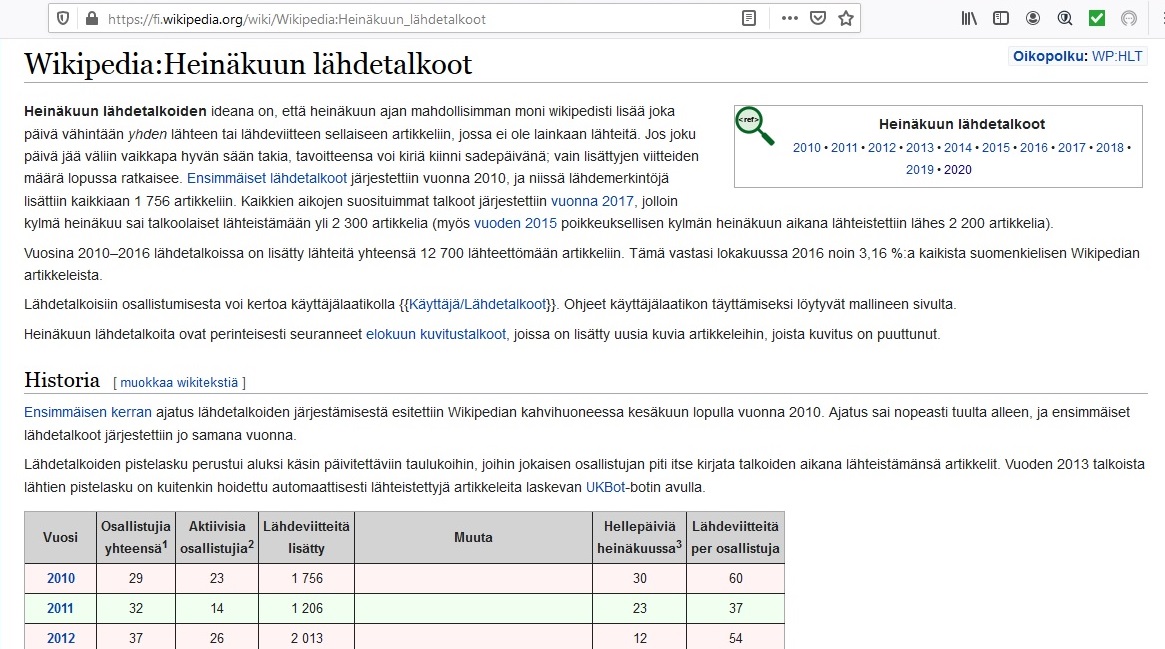Click the page title 'Wikipedia:Heinäkuun lähdetalkoot'
Image resolution: width=1165 pixels, height=649 pixels.
point(247,65)
